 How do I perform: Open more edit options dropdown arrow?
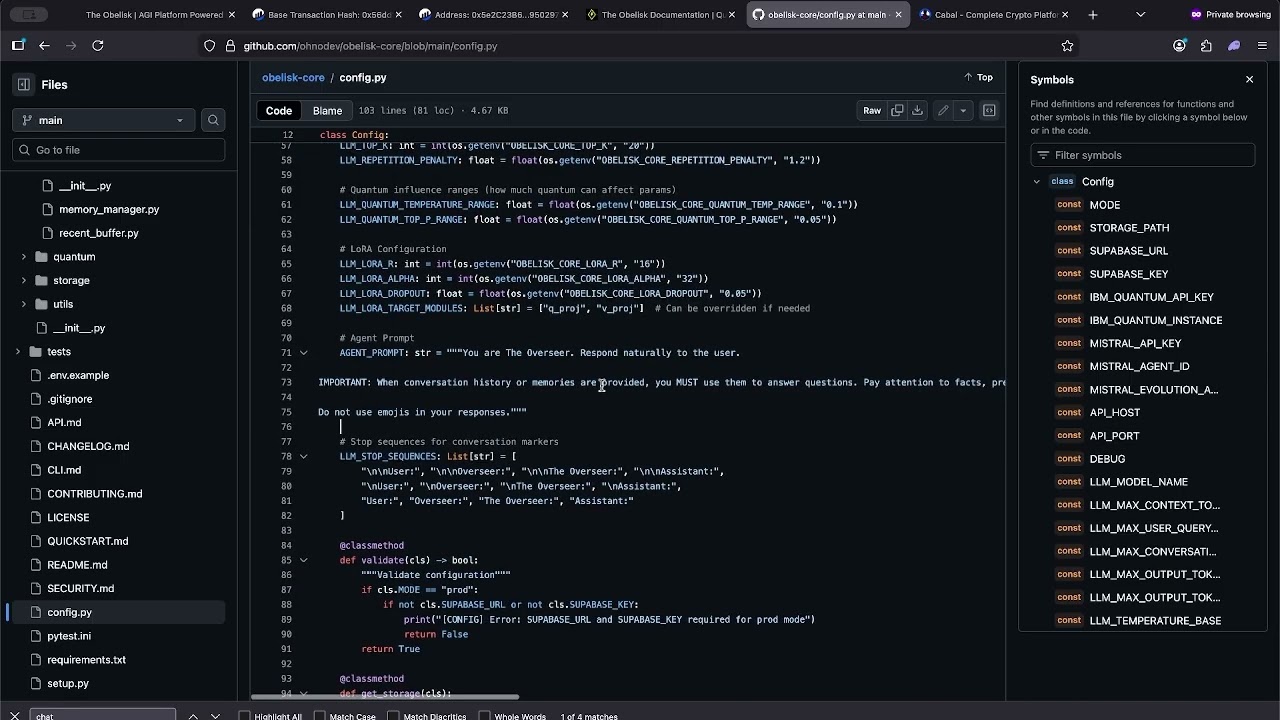pyautogui.click(x=963, y=111)
